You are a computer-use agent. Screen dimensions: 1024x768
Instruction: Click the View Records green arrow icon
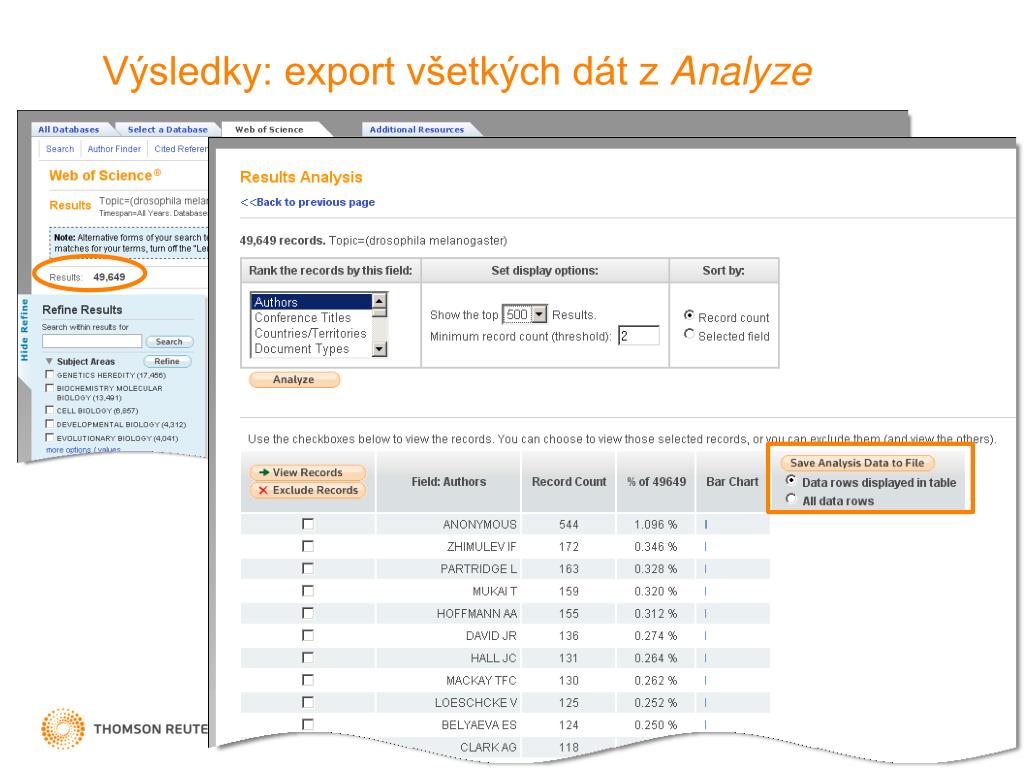[264, 472]
